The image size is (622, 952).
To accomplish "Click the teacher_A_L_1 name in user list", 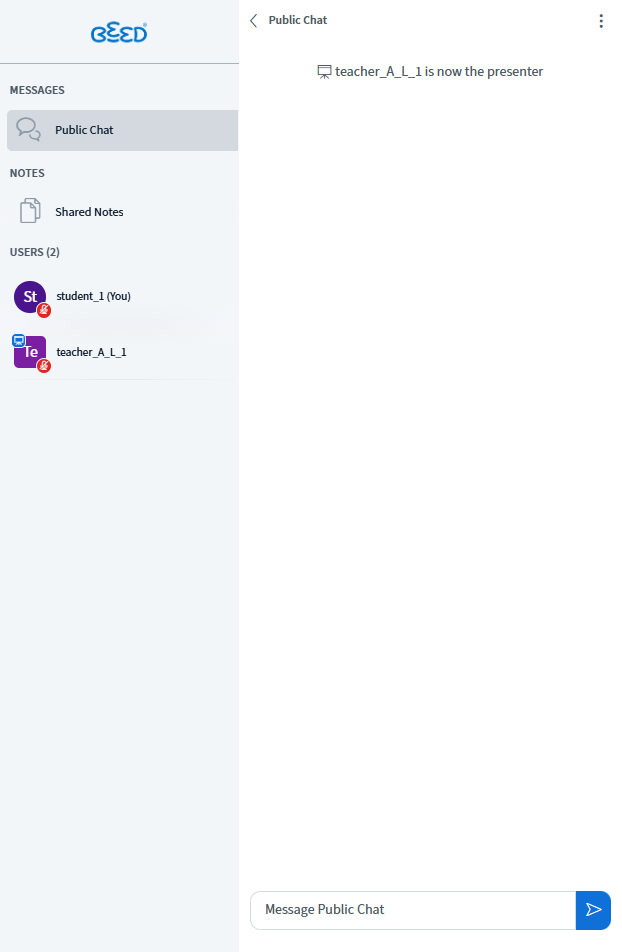I will click(x=91, y=352).
